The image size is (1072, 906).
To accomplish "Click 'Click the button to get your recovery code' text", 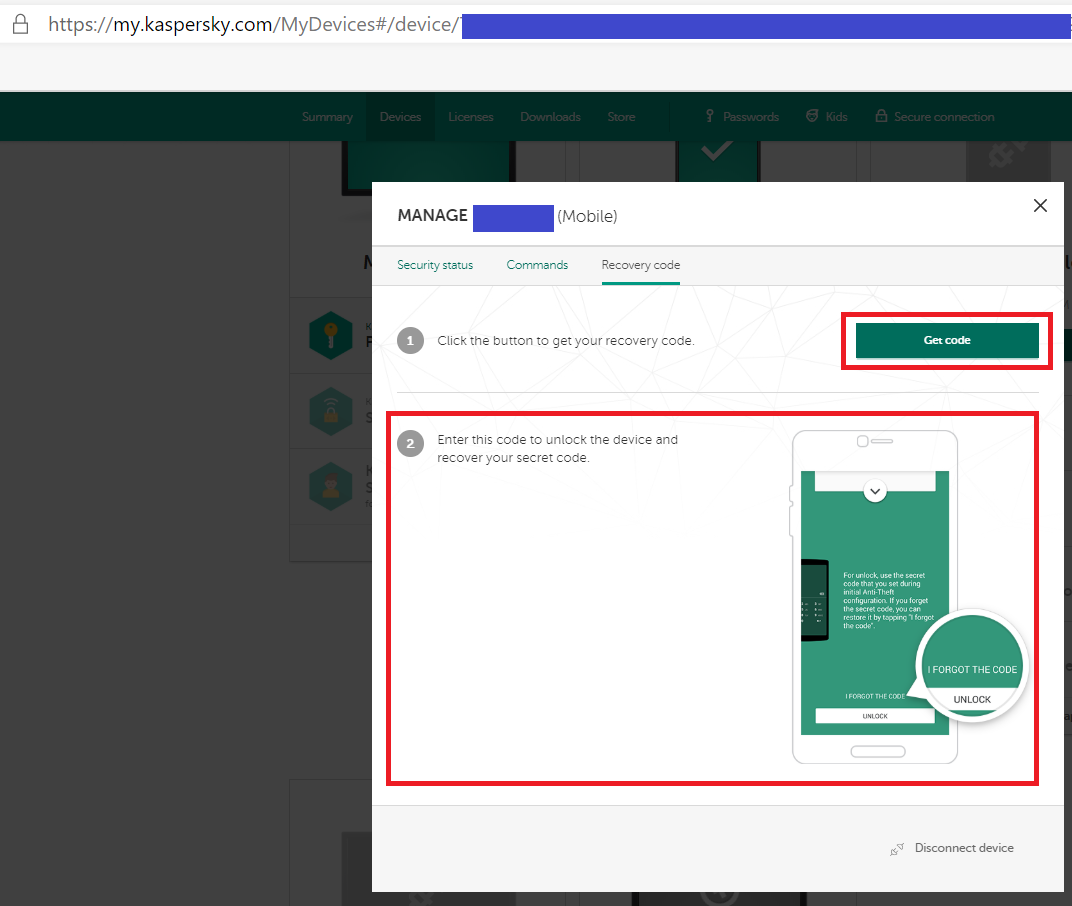I will tap(566, 341).
